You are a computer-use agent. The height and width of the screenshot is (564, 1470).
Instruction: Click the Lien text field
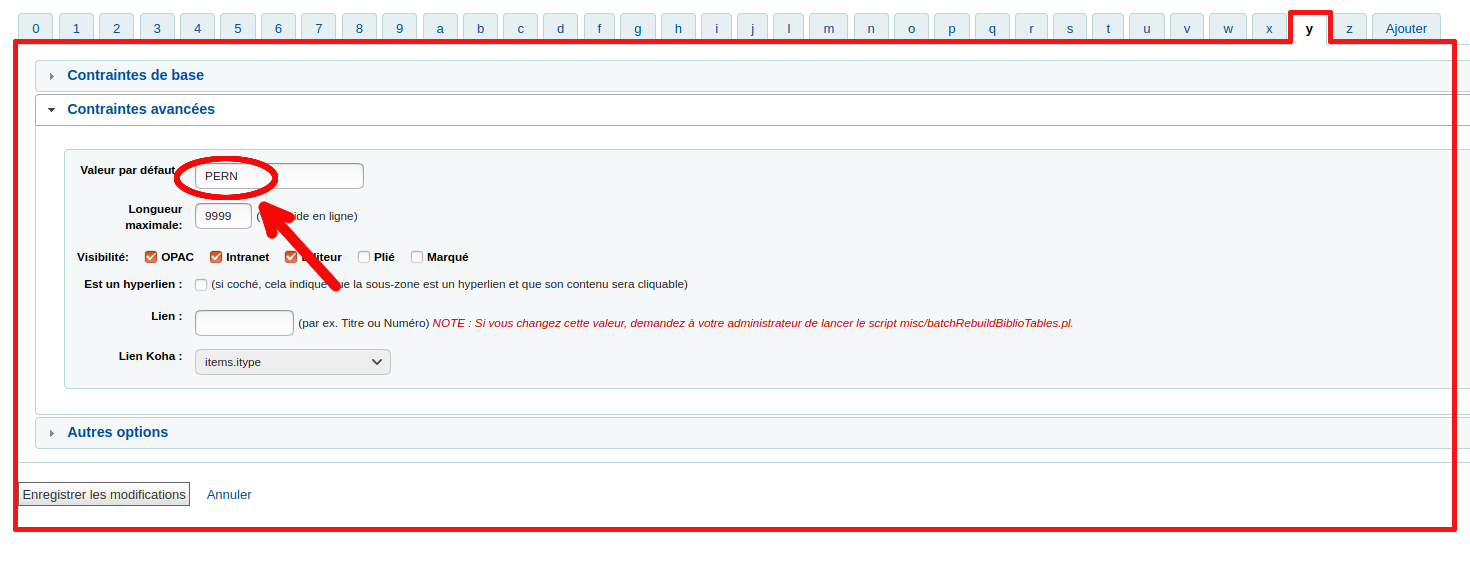point(244,323)
